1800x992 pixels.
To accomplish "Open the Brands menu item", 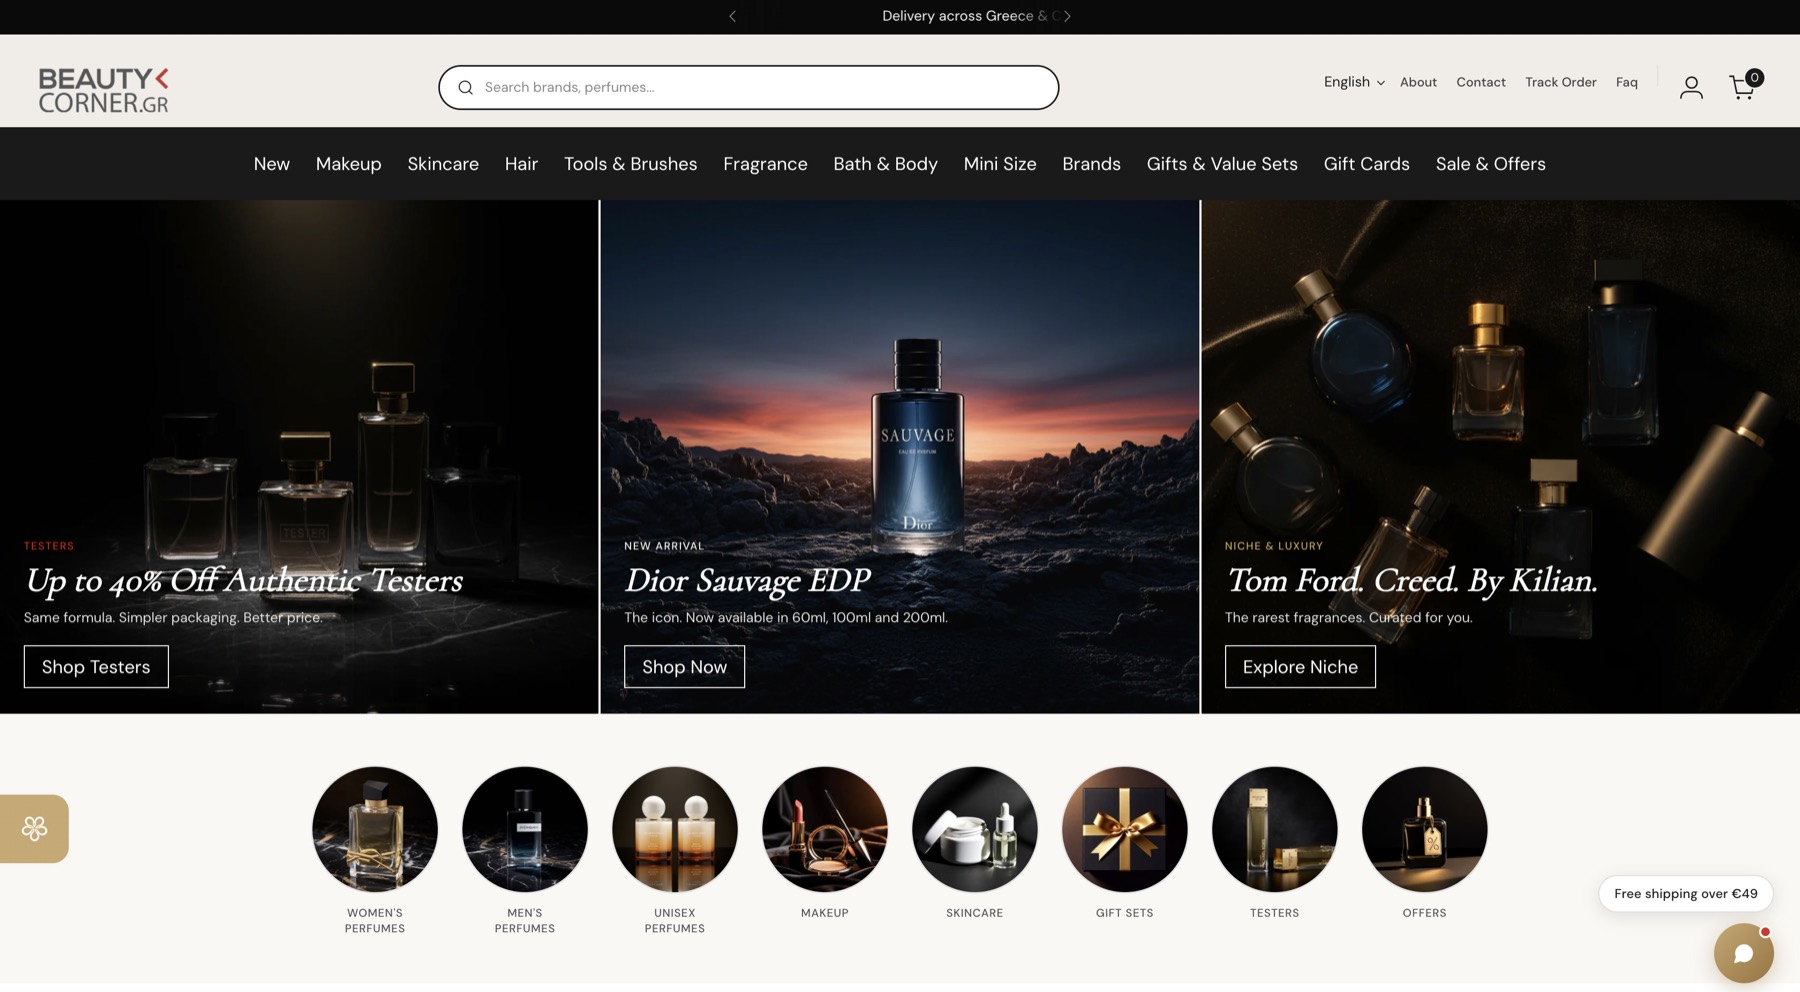I will 1091,164.
